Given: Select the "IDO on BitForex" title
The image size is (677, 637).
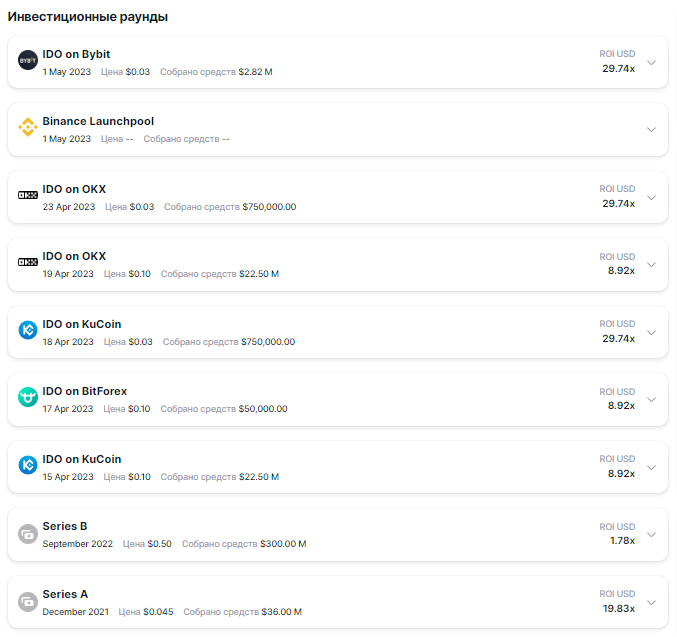Looking at the screenshot, I should pyautogui.click(x=84, y=391).
